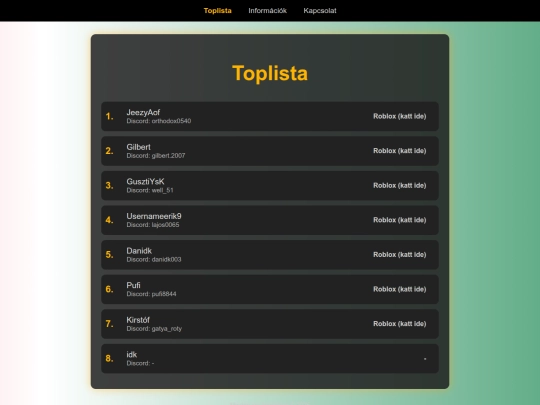Screen dimensions: 540x405
Task: Open Usernameerik9's Roblox (katt ide) link
Action: pos(399,220)
